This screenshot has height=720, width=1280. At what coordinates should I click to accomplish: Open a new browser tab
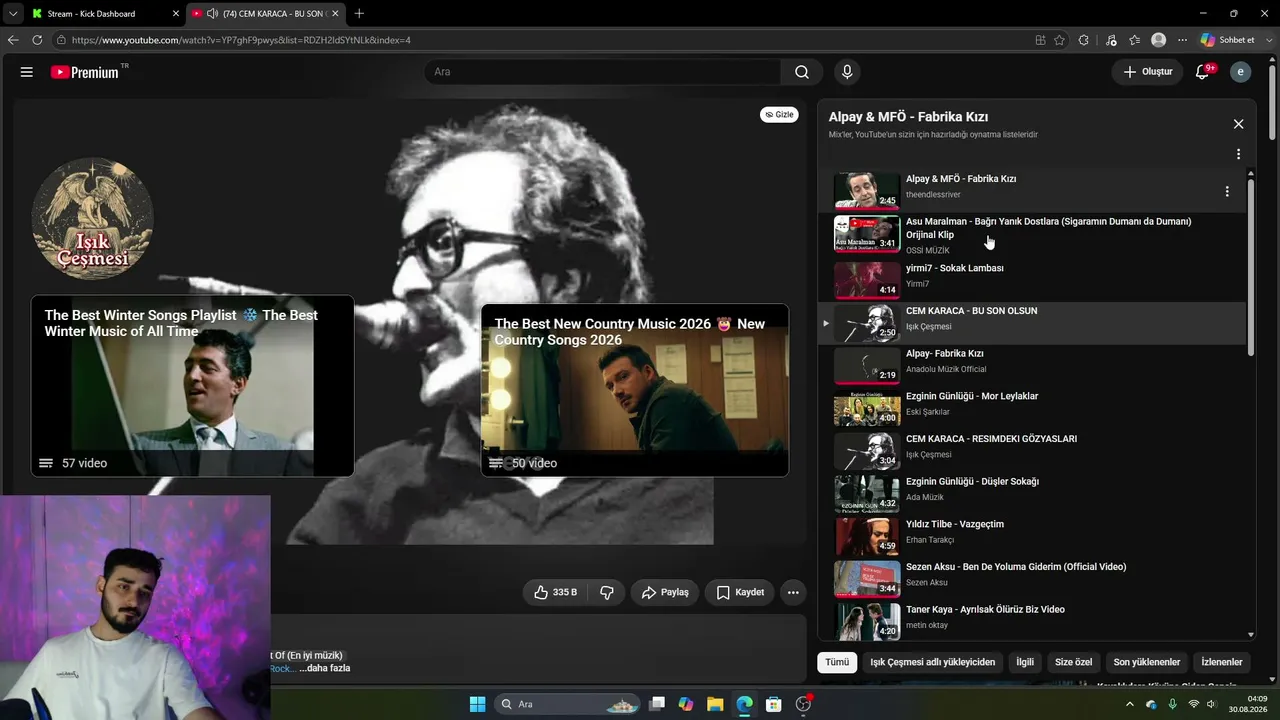(x=359, y=13)
